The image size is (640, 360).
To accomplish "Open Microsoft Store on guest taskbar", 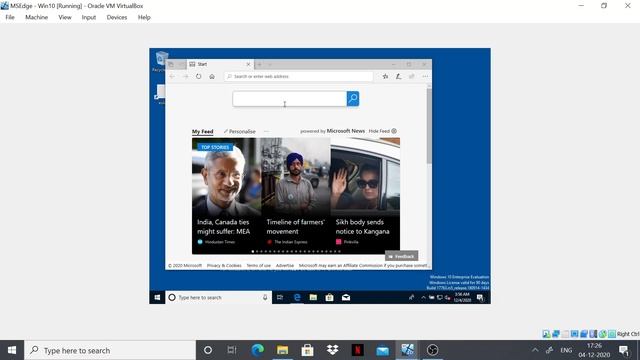I will pyautogui.click(x=329, y=298).
